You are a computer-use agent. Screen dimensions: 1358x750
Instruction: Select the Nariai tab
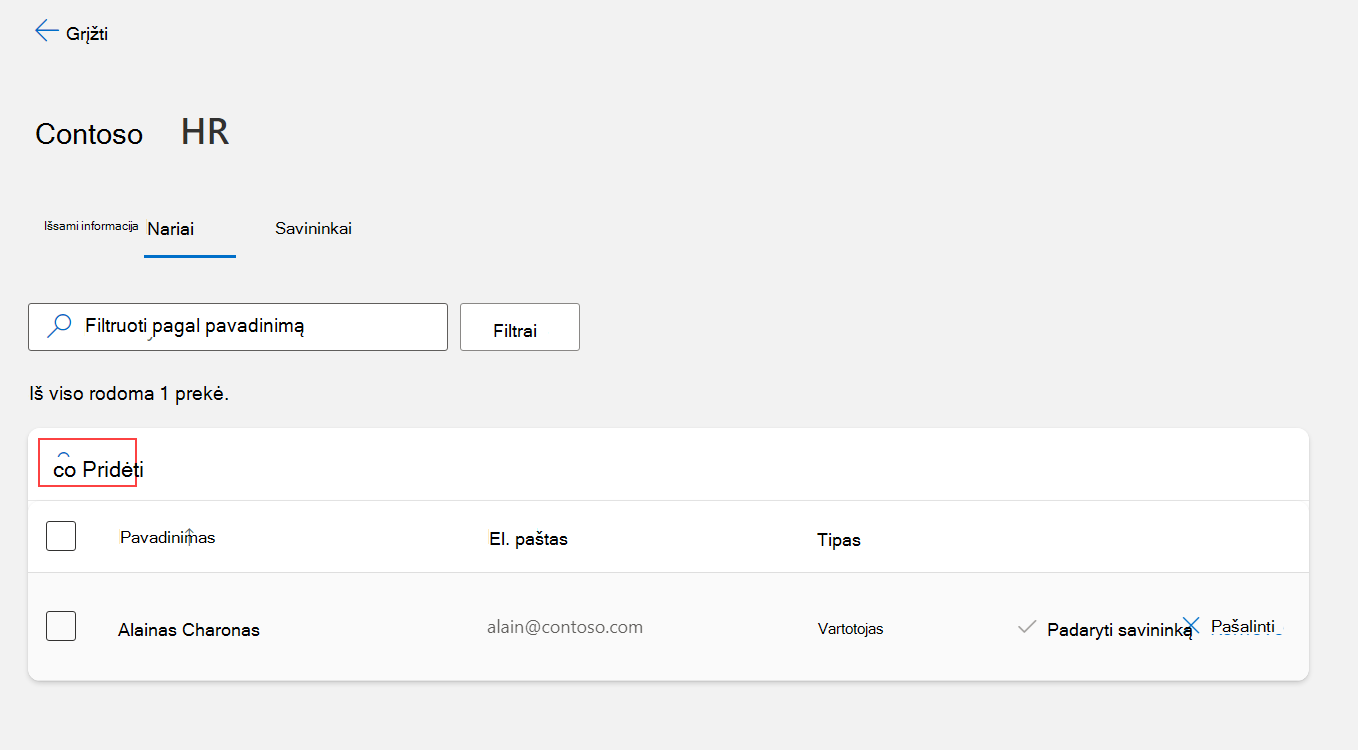tap(170, 229)
